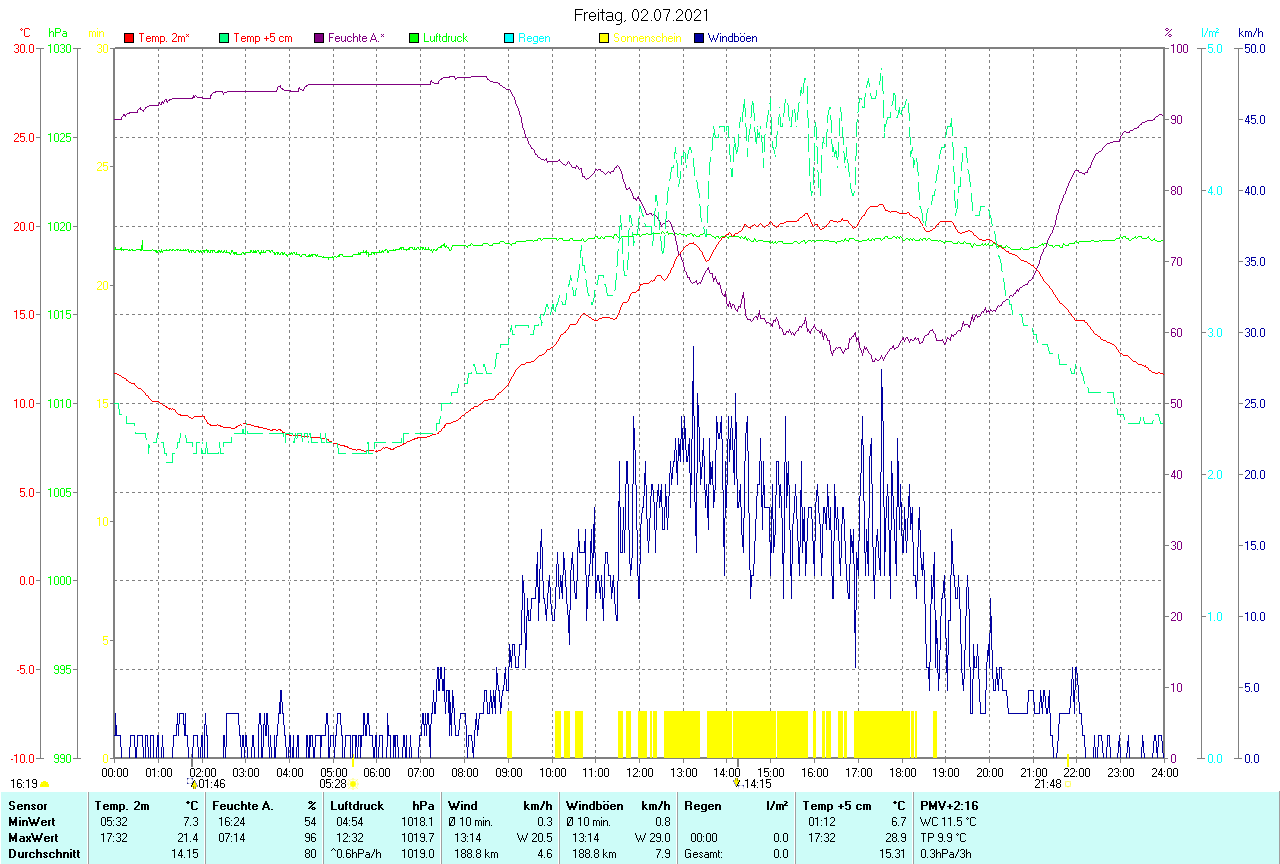Click the purple Feuchte A. legend swatch
Image resolution: width=1280 pixels, height=864 pixels.
pos(319,38)
